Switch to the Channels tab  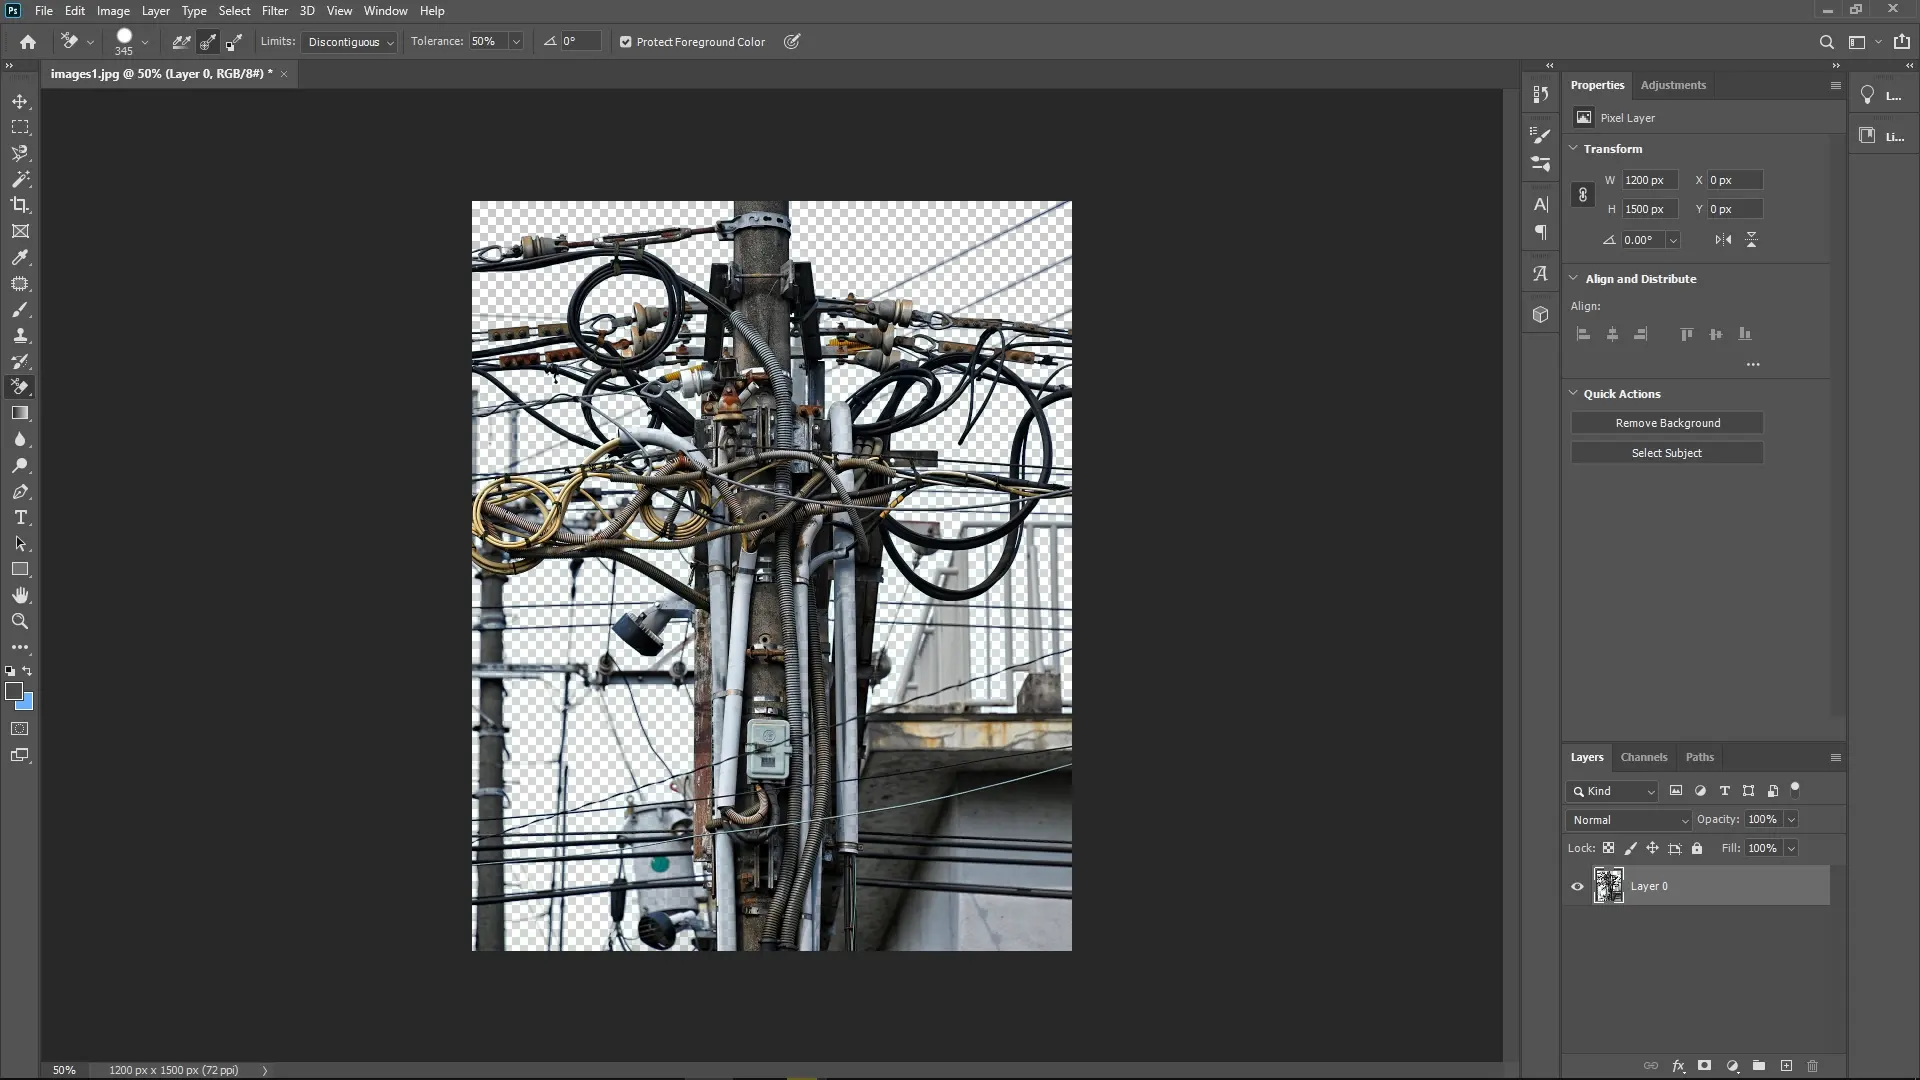click(1643, 757)
